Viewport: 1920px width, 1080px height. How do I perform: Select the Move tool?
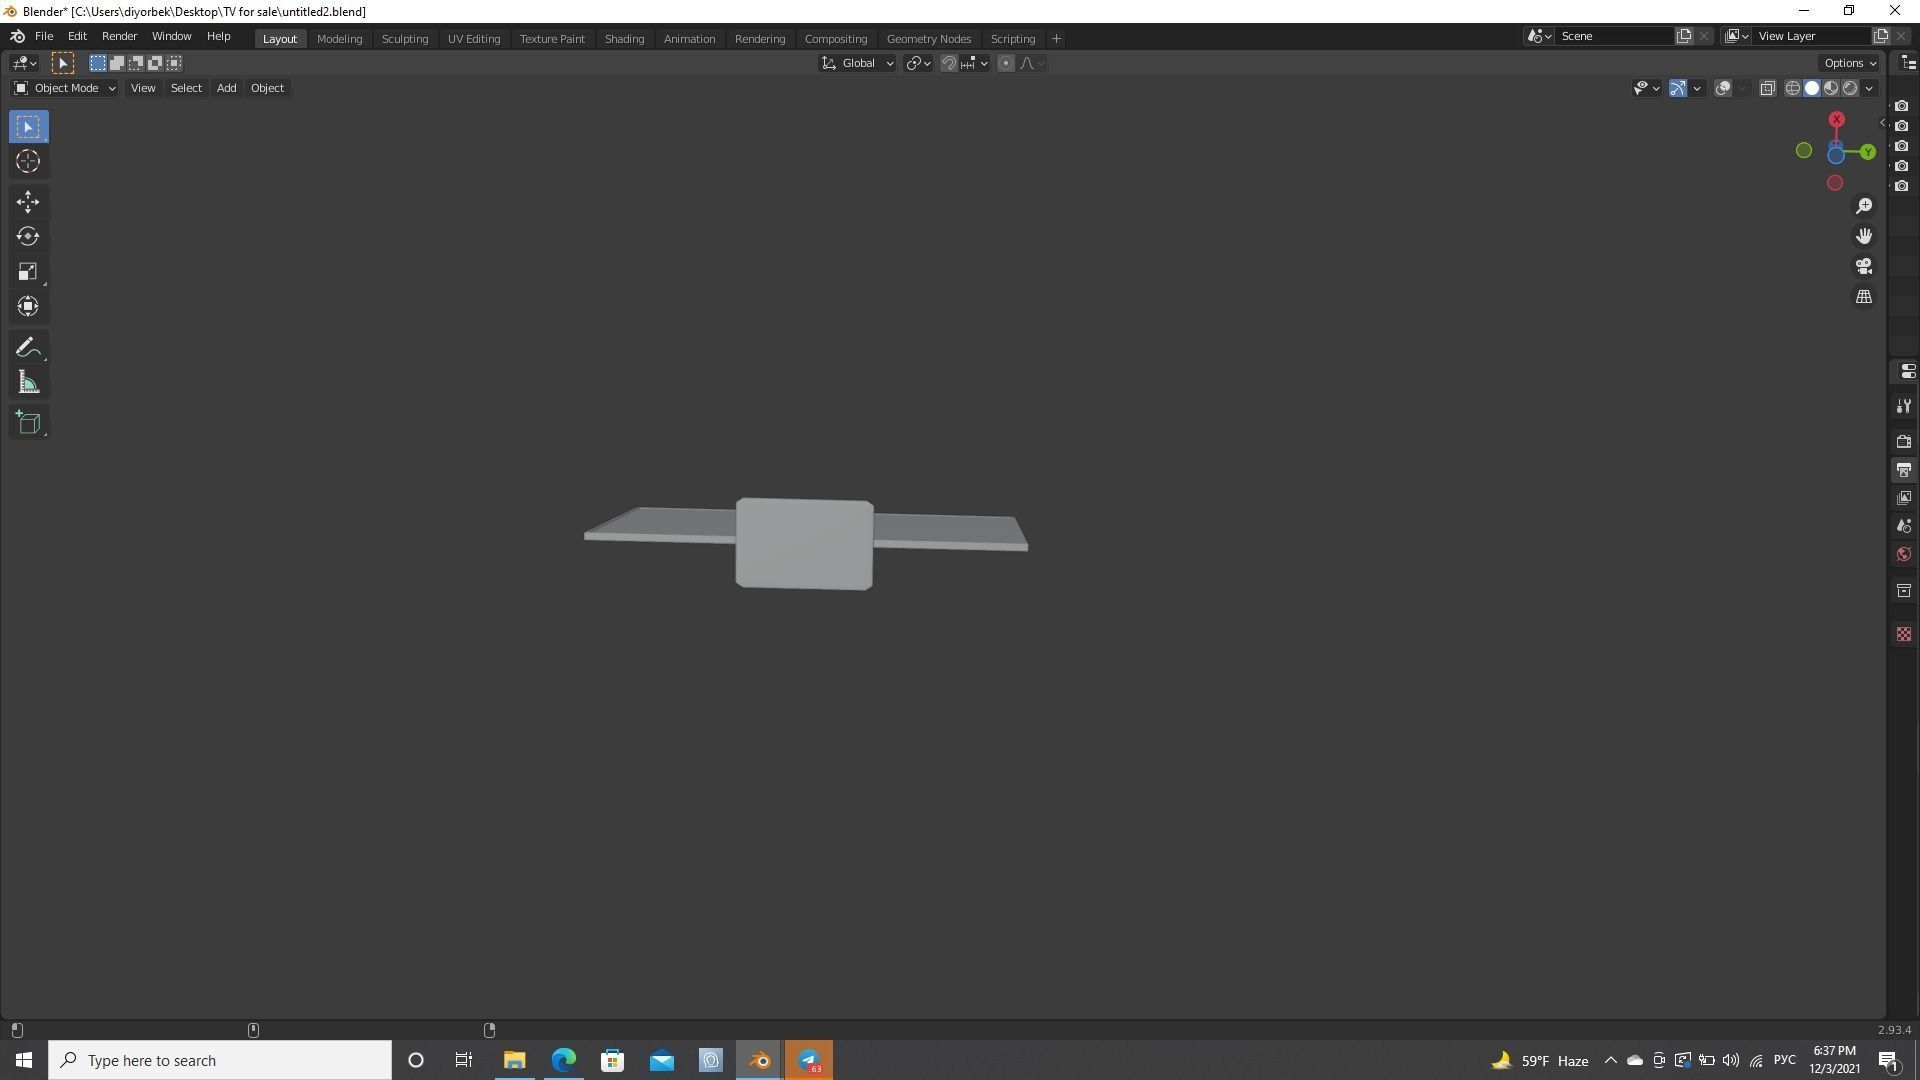point(28,202)
